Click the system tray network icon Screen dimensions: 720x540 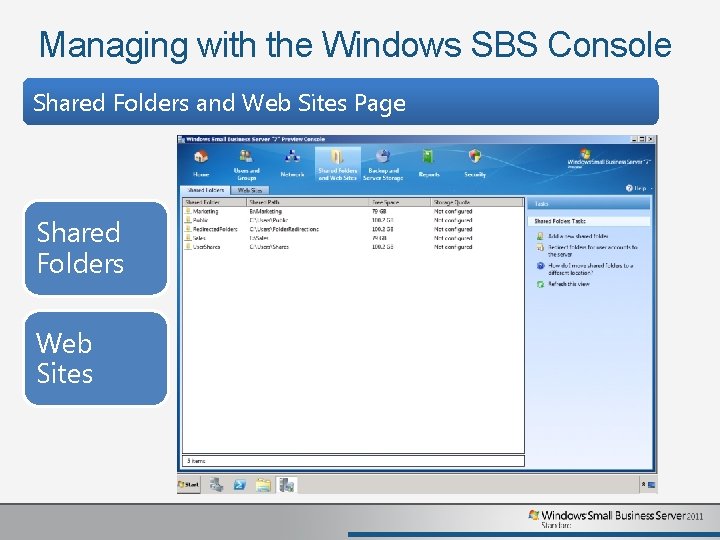(x=652, y=484)
